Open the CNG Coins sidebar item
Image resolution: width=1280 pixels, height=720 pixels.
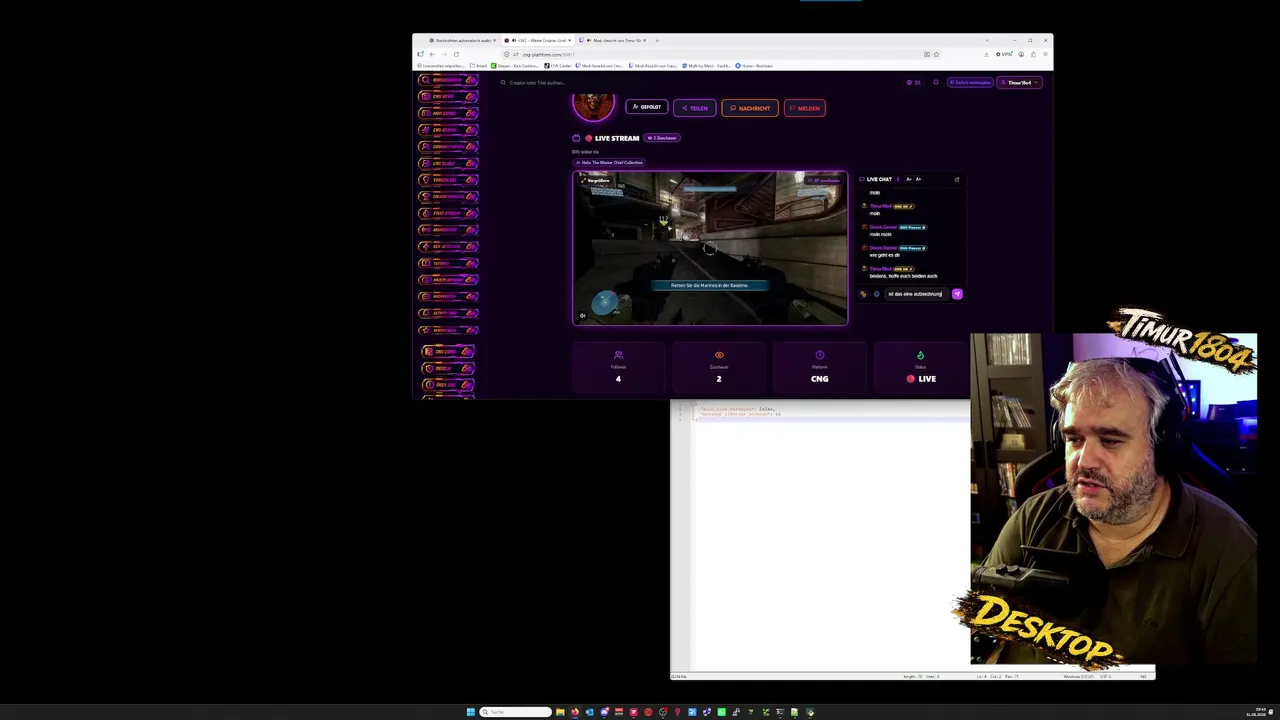pos(447,351)
